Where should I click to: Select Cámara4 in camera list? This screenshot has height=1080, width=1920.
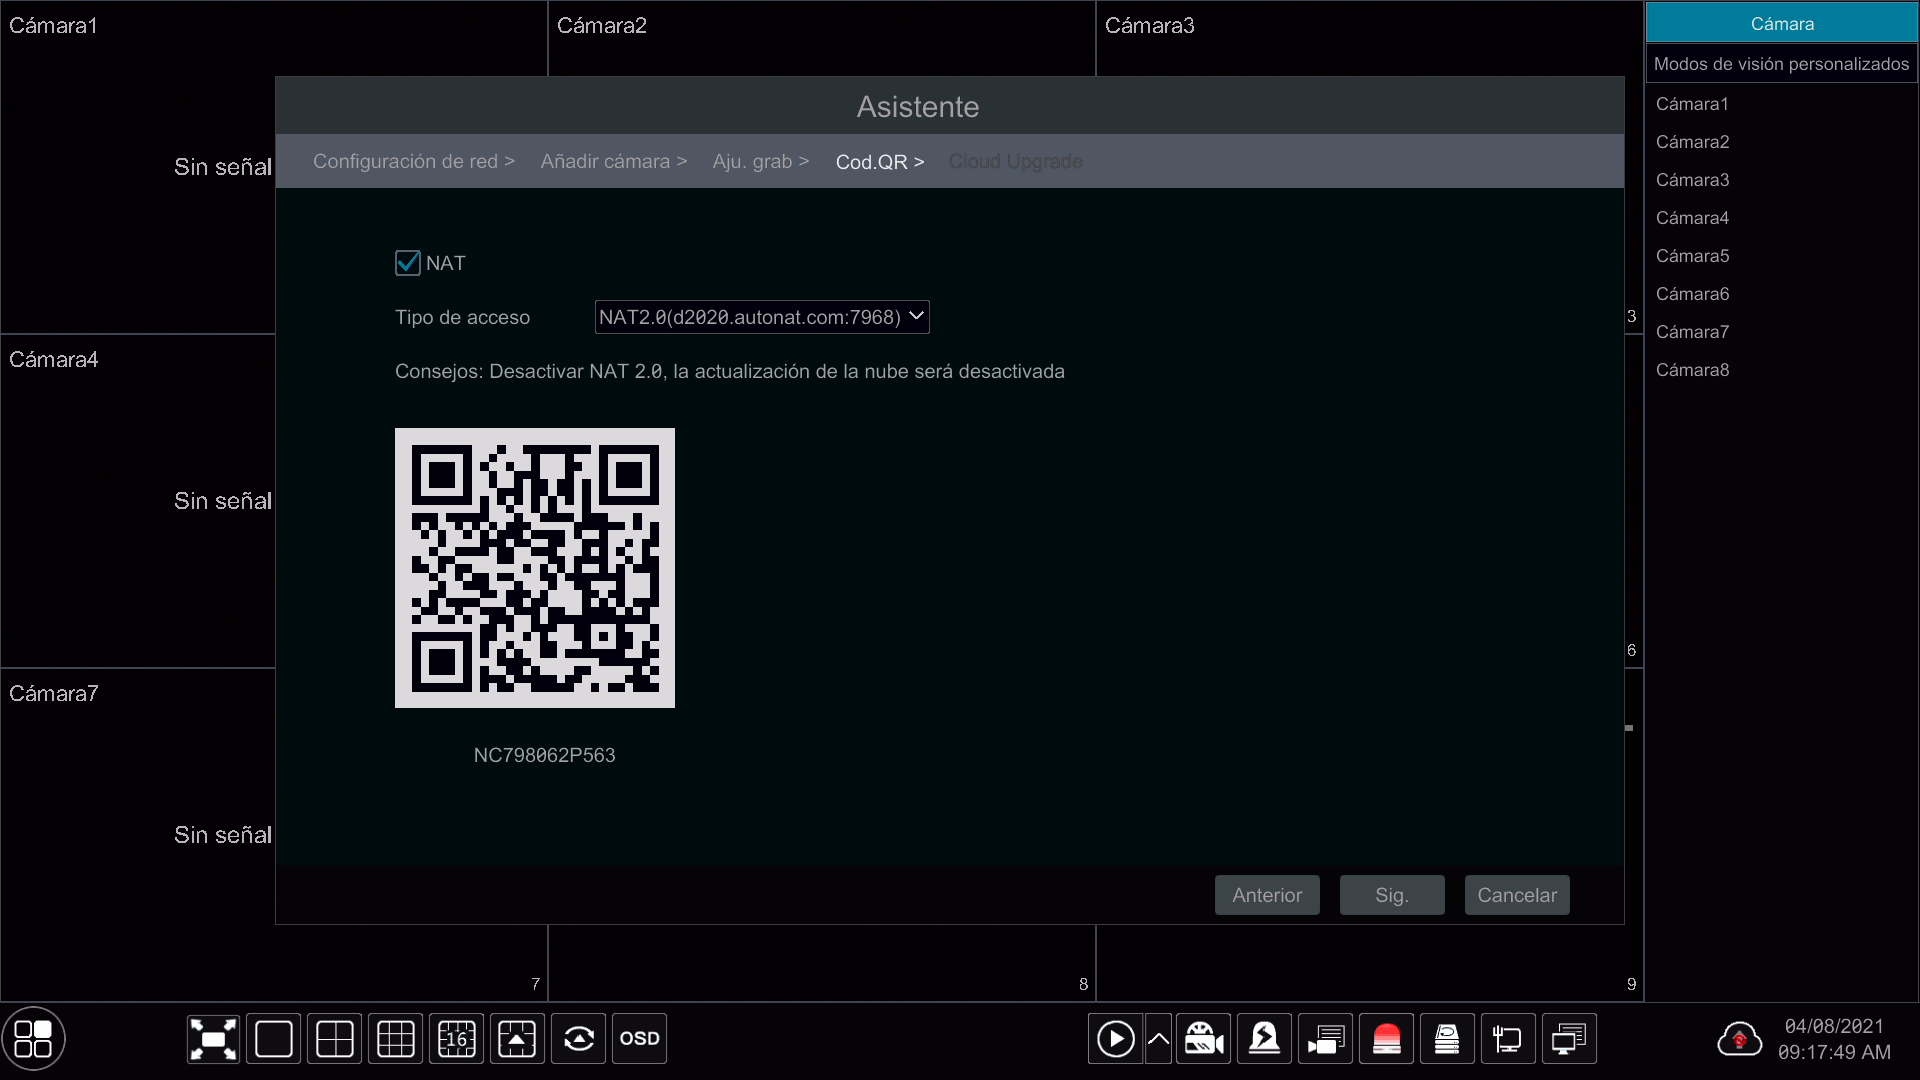pyautogui.click(x=1692, y=218)
